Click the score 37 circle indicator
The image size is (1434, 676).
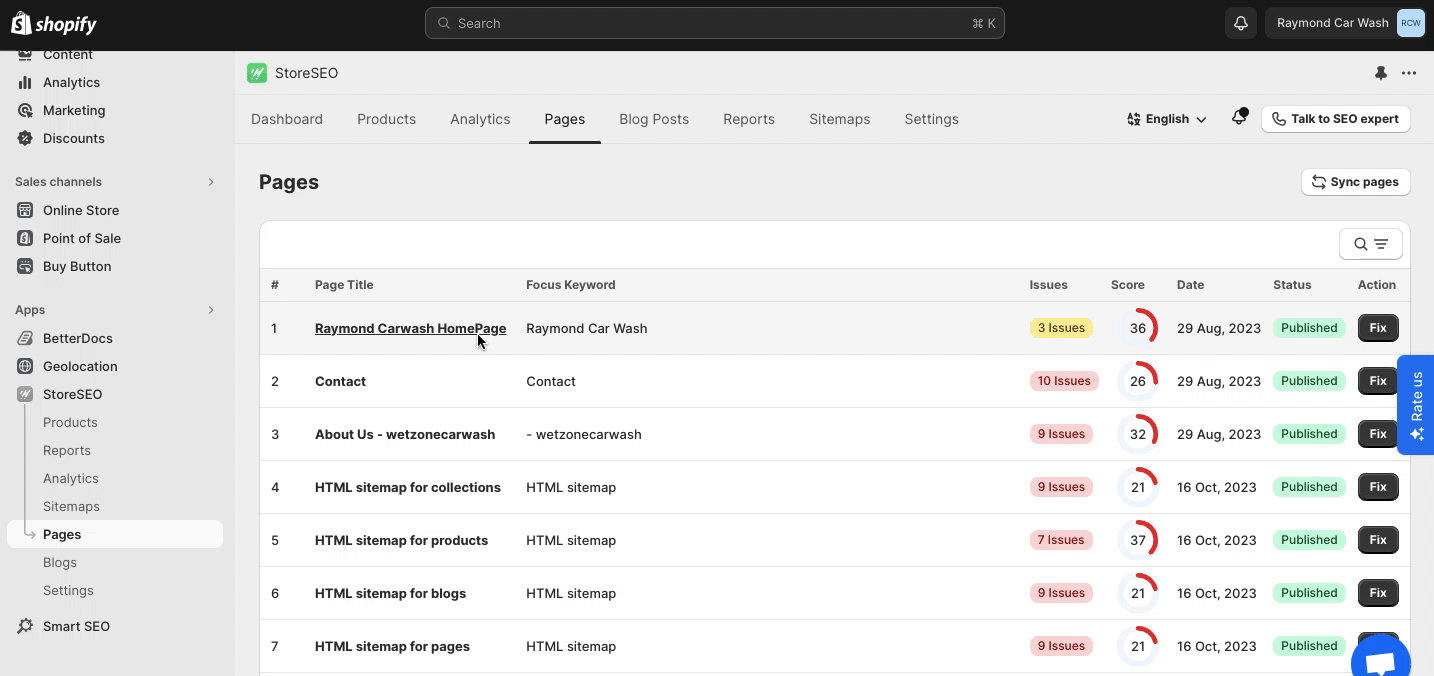[x=1138, y=540]
